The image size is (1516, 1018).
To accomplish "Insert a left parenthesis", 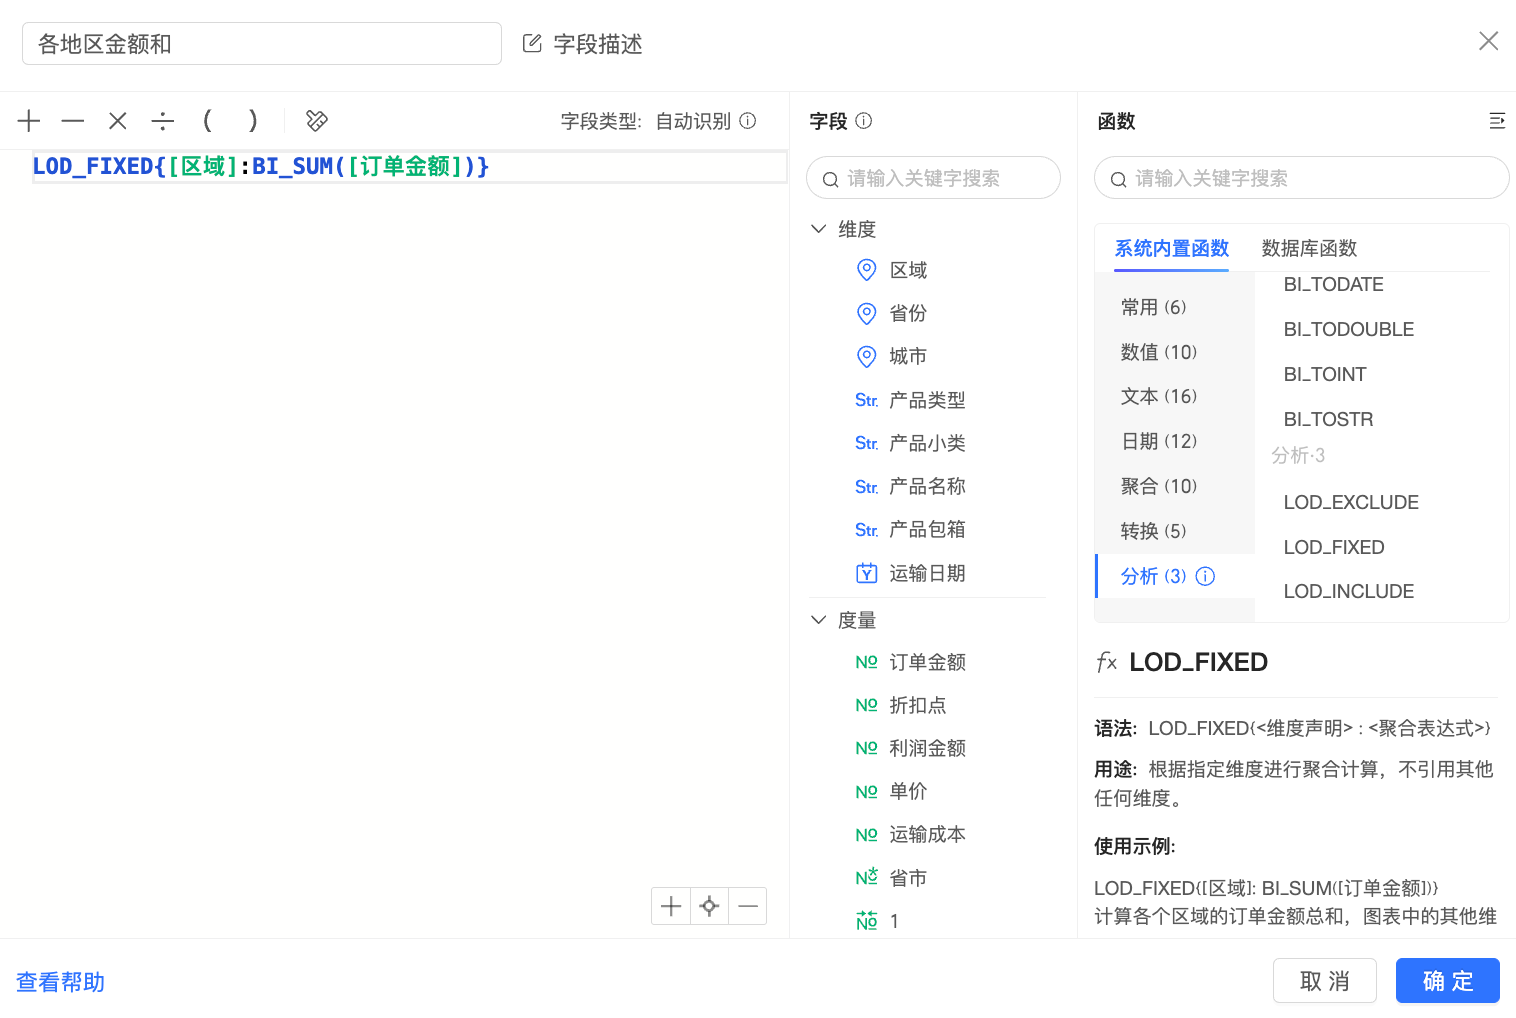I will point(207,121).
